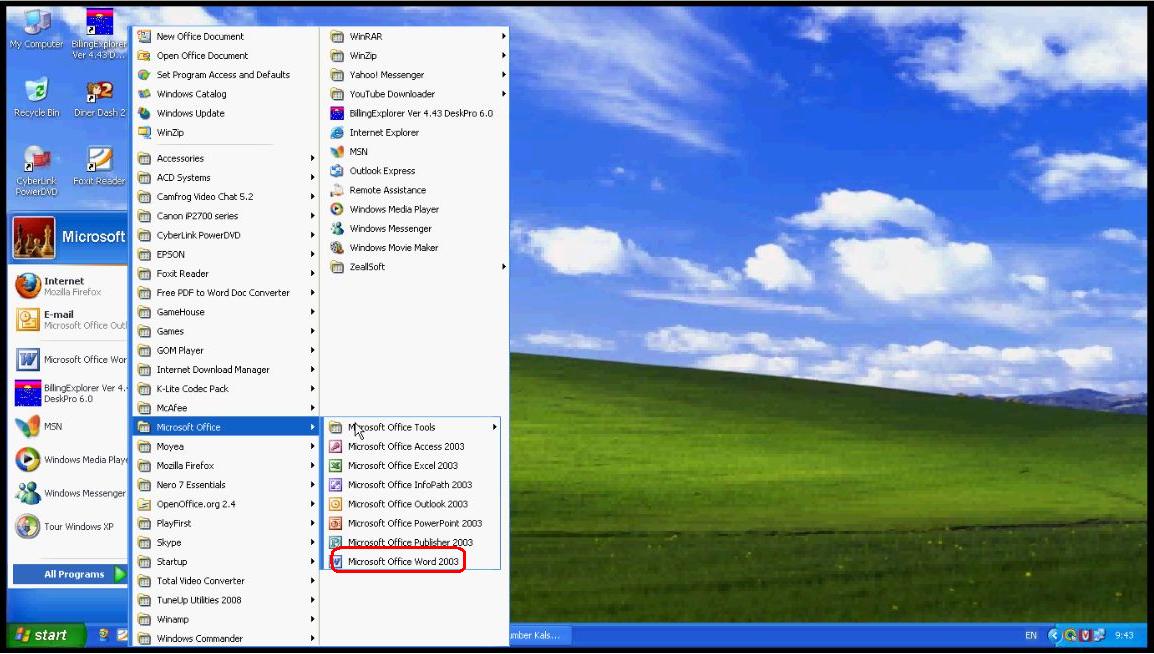Click the Windows Movie Maker icon
This screenshot has width=1154, height=654.
click(x=337, y=247)
